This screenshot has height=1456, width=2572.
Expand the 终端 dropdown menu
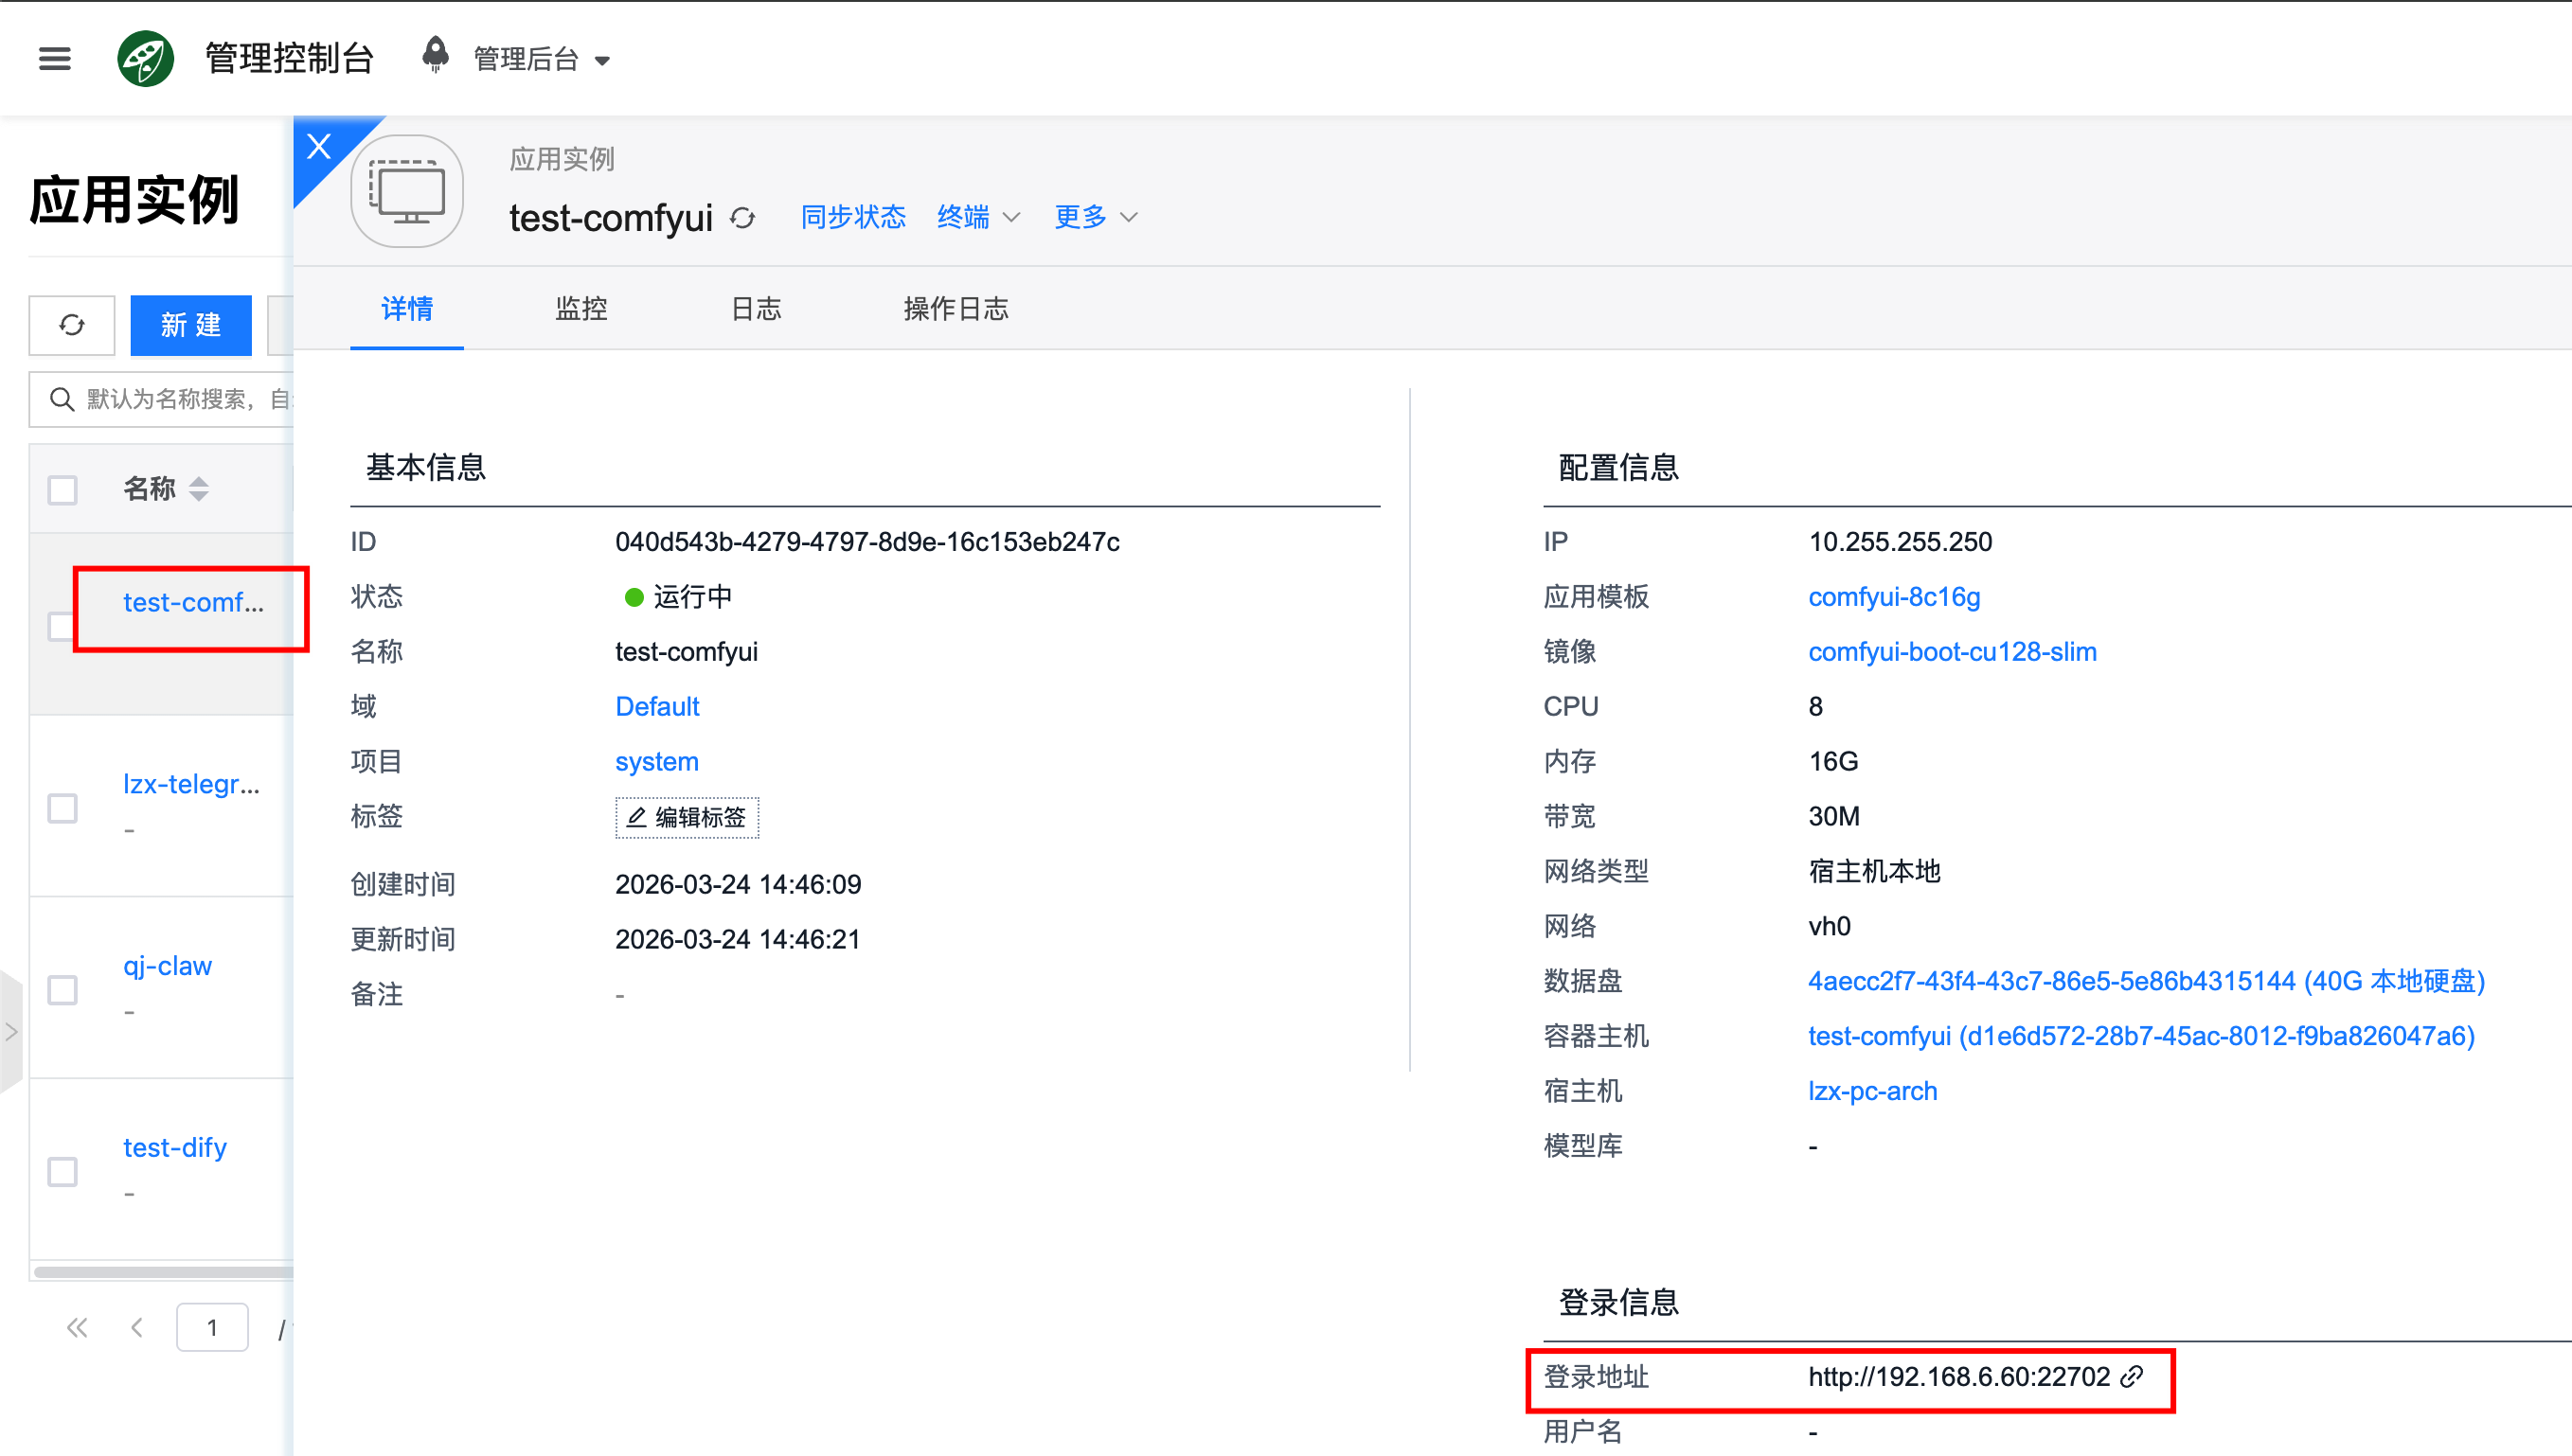point(977,217)
